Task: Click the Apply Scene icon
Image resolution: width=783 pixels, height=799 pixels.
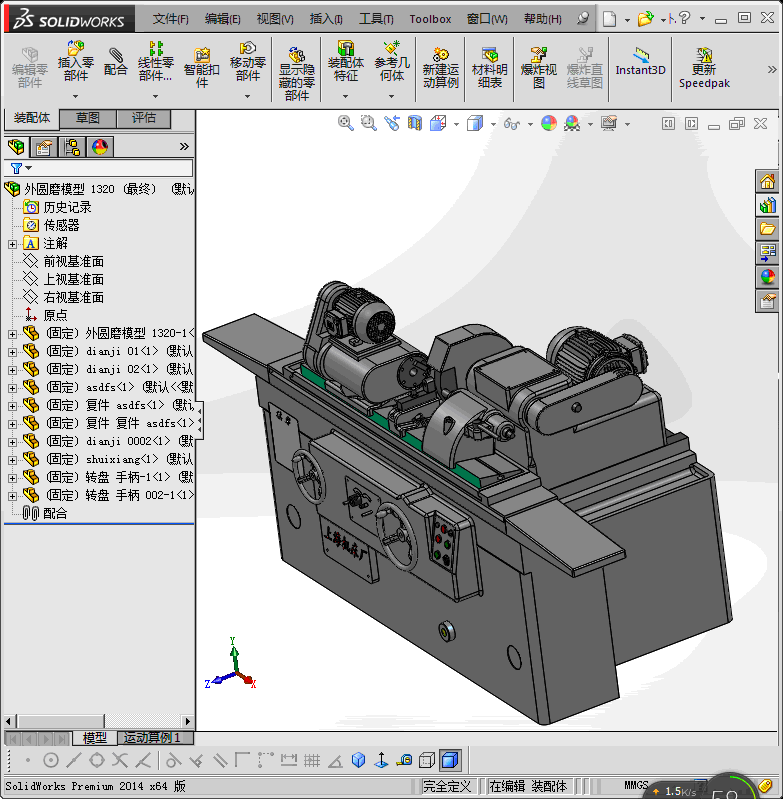Action: (572, 123)
